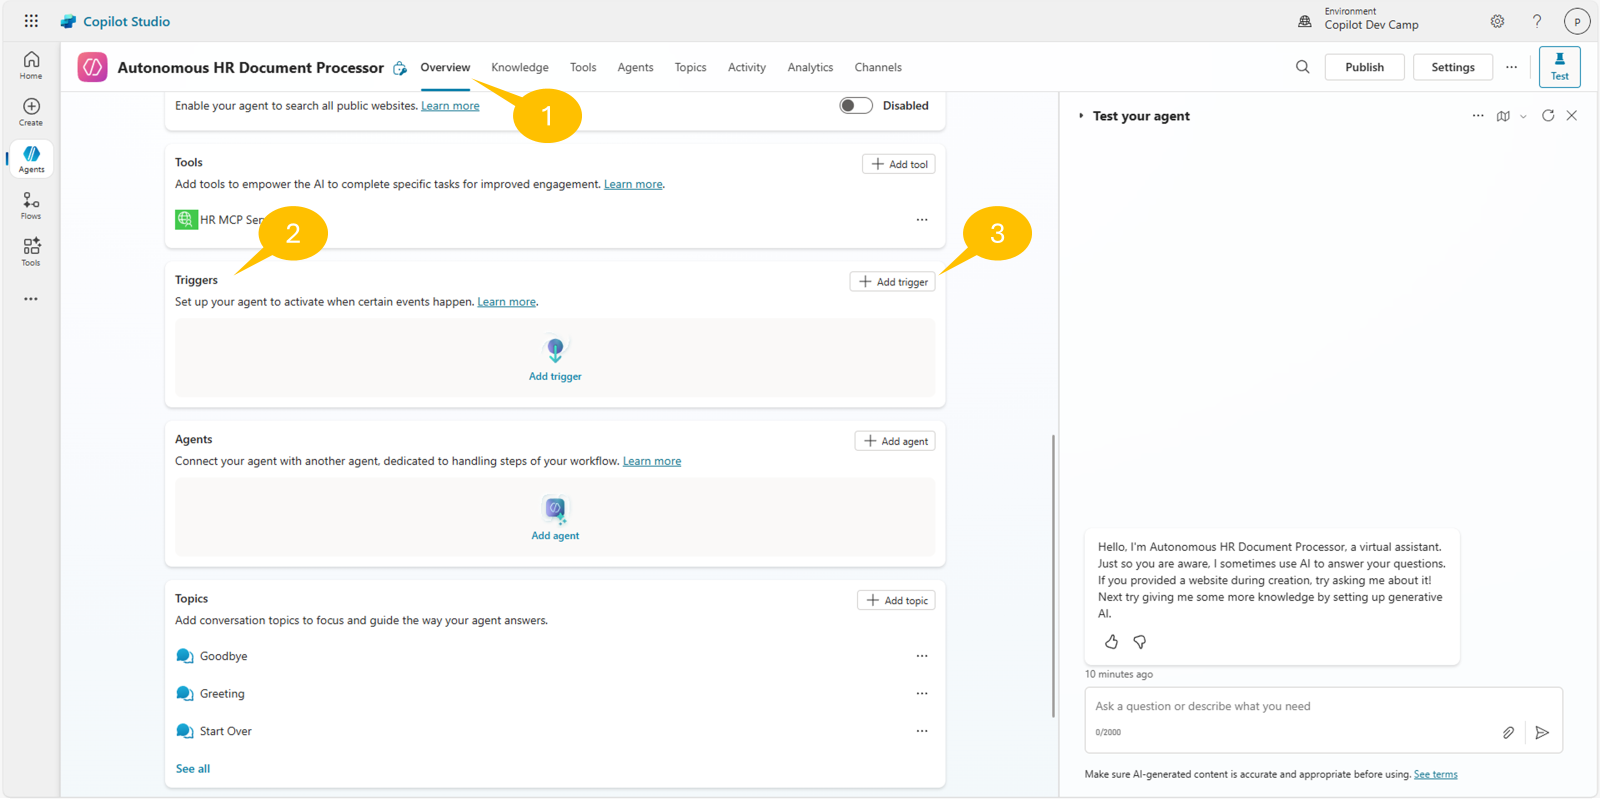Open Agents in left sidebar

click(31, 159)
